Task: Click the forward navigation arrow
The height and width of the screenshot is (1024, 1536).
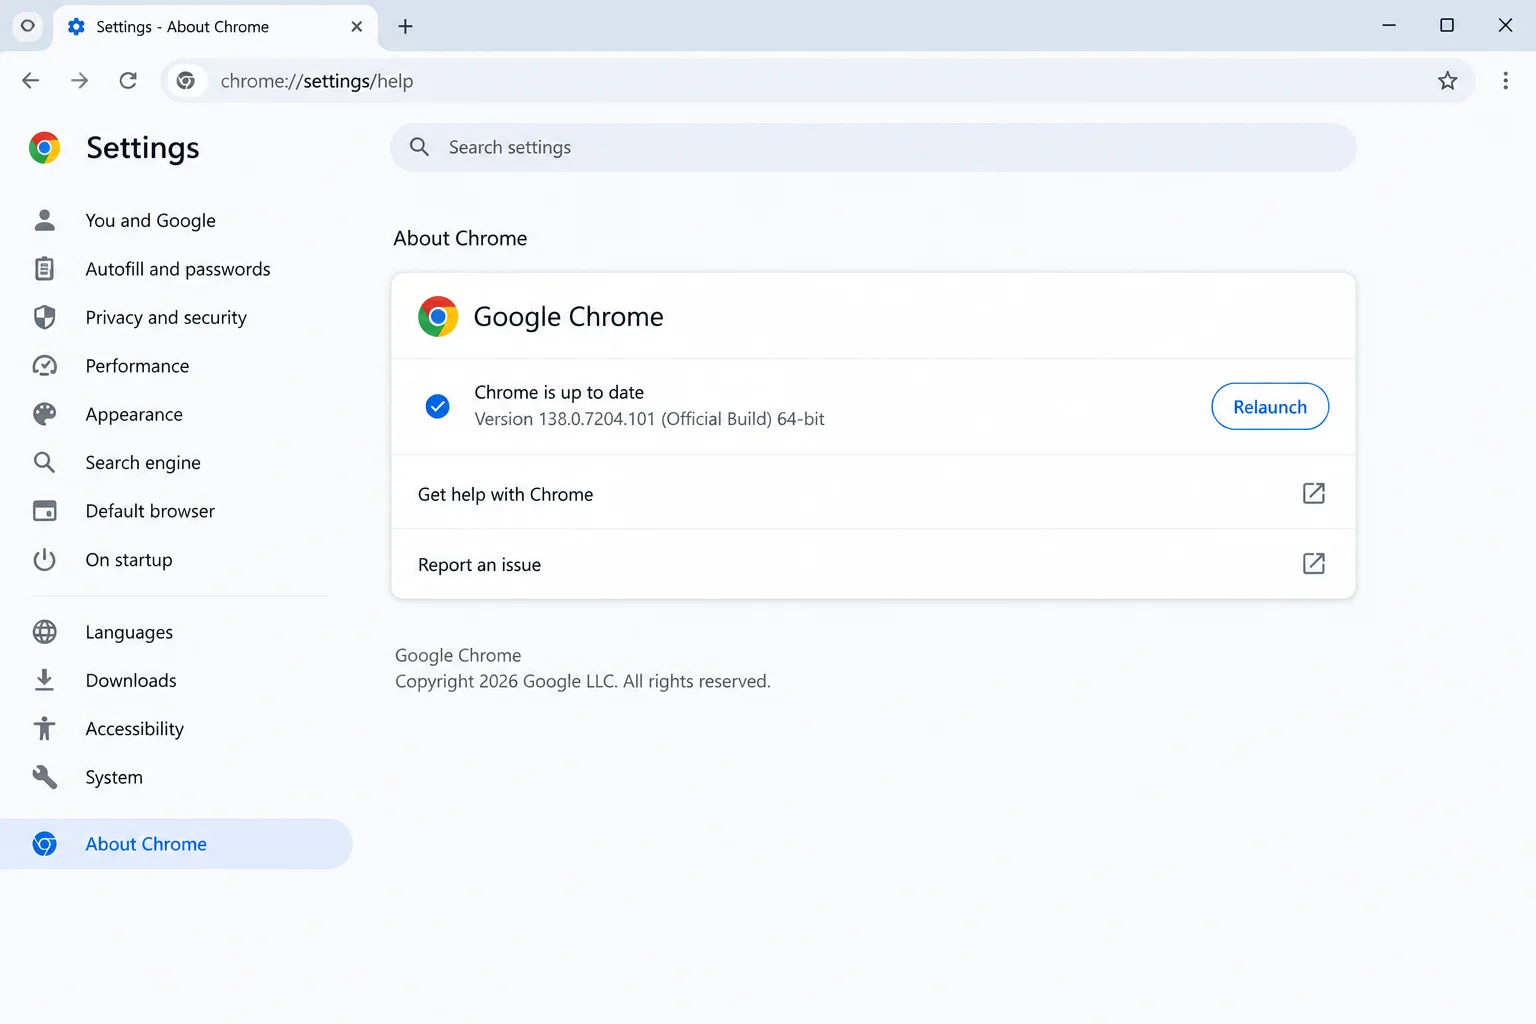Action: [80, 81]
